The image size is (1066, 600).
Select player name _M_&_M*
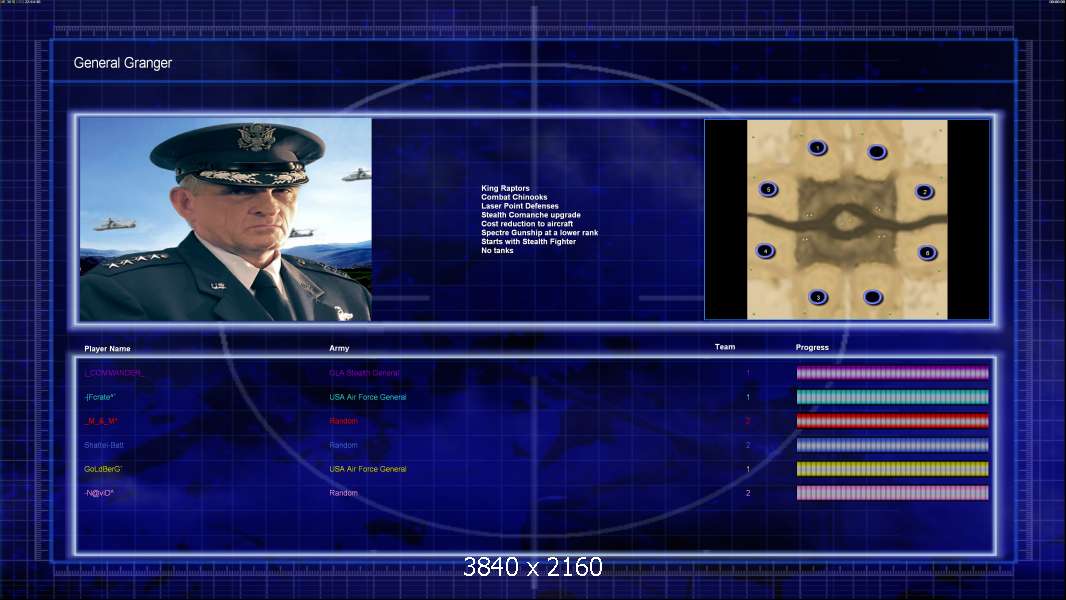[x=101, y=421]
